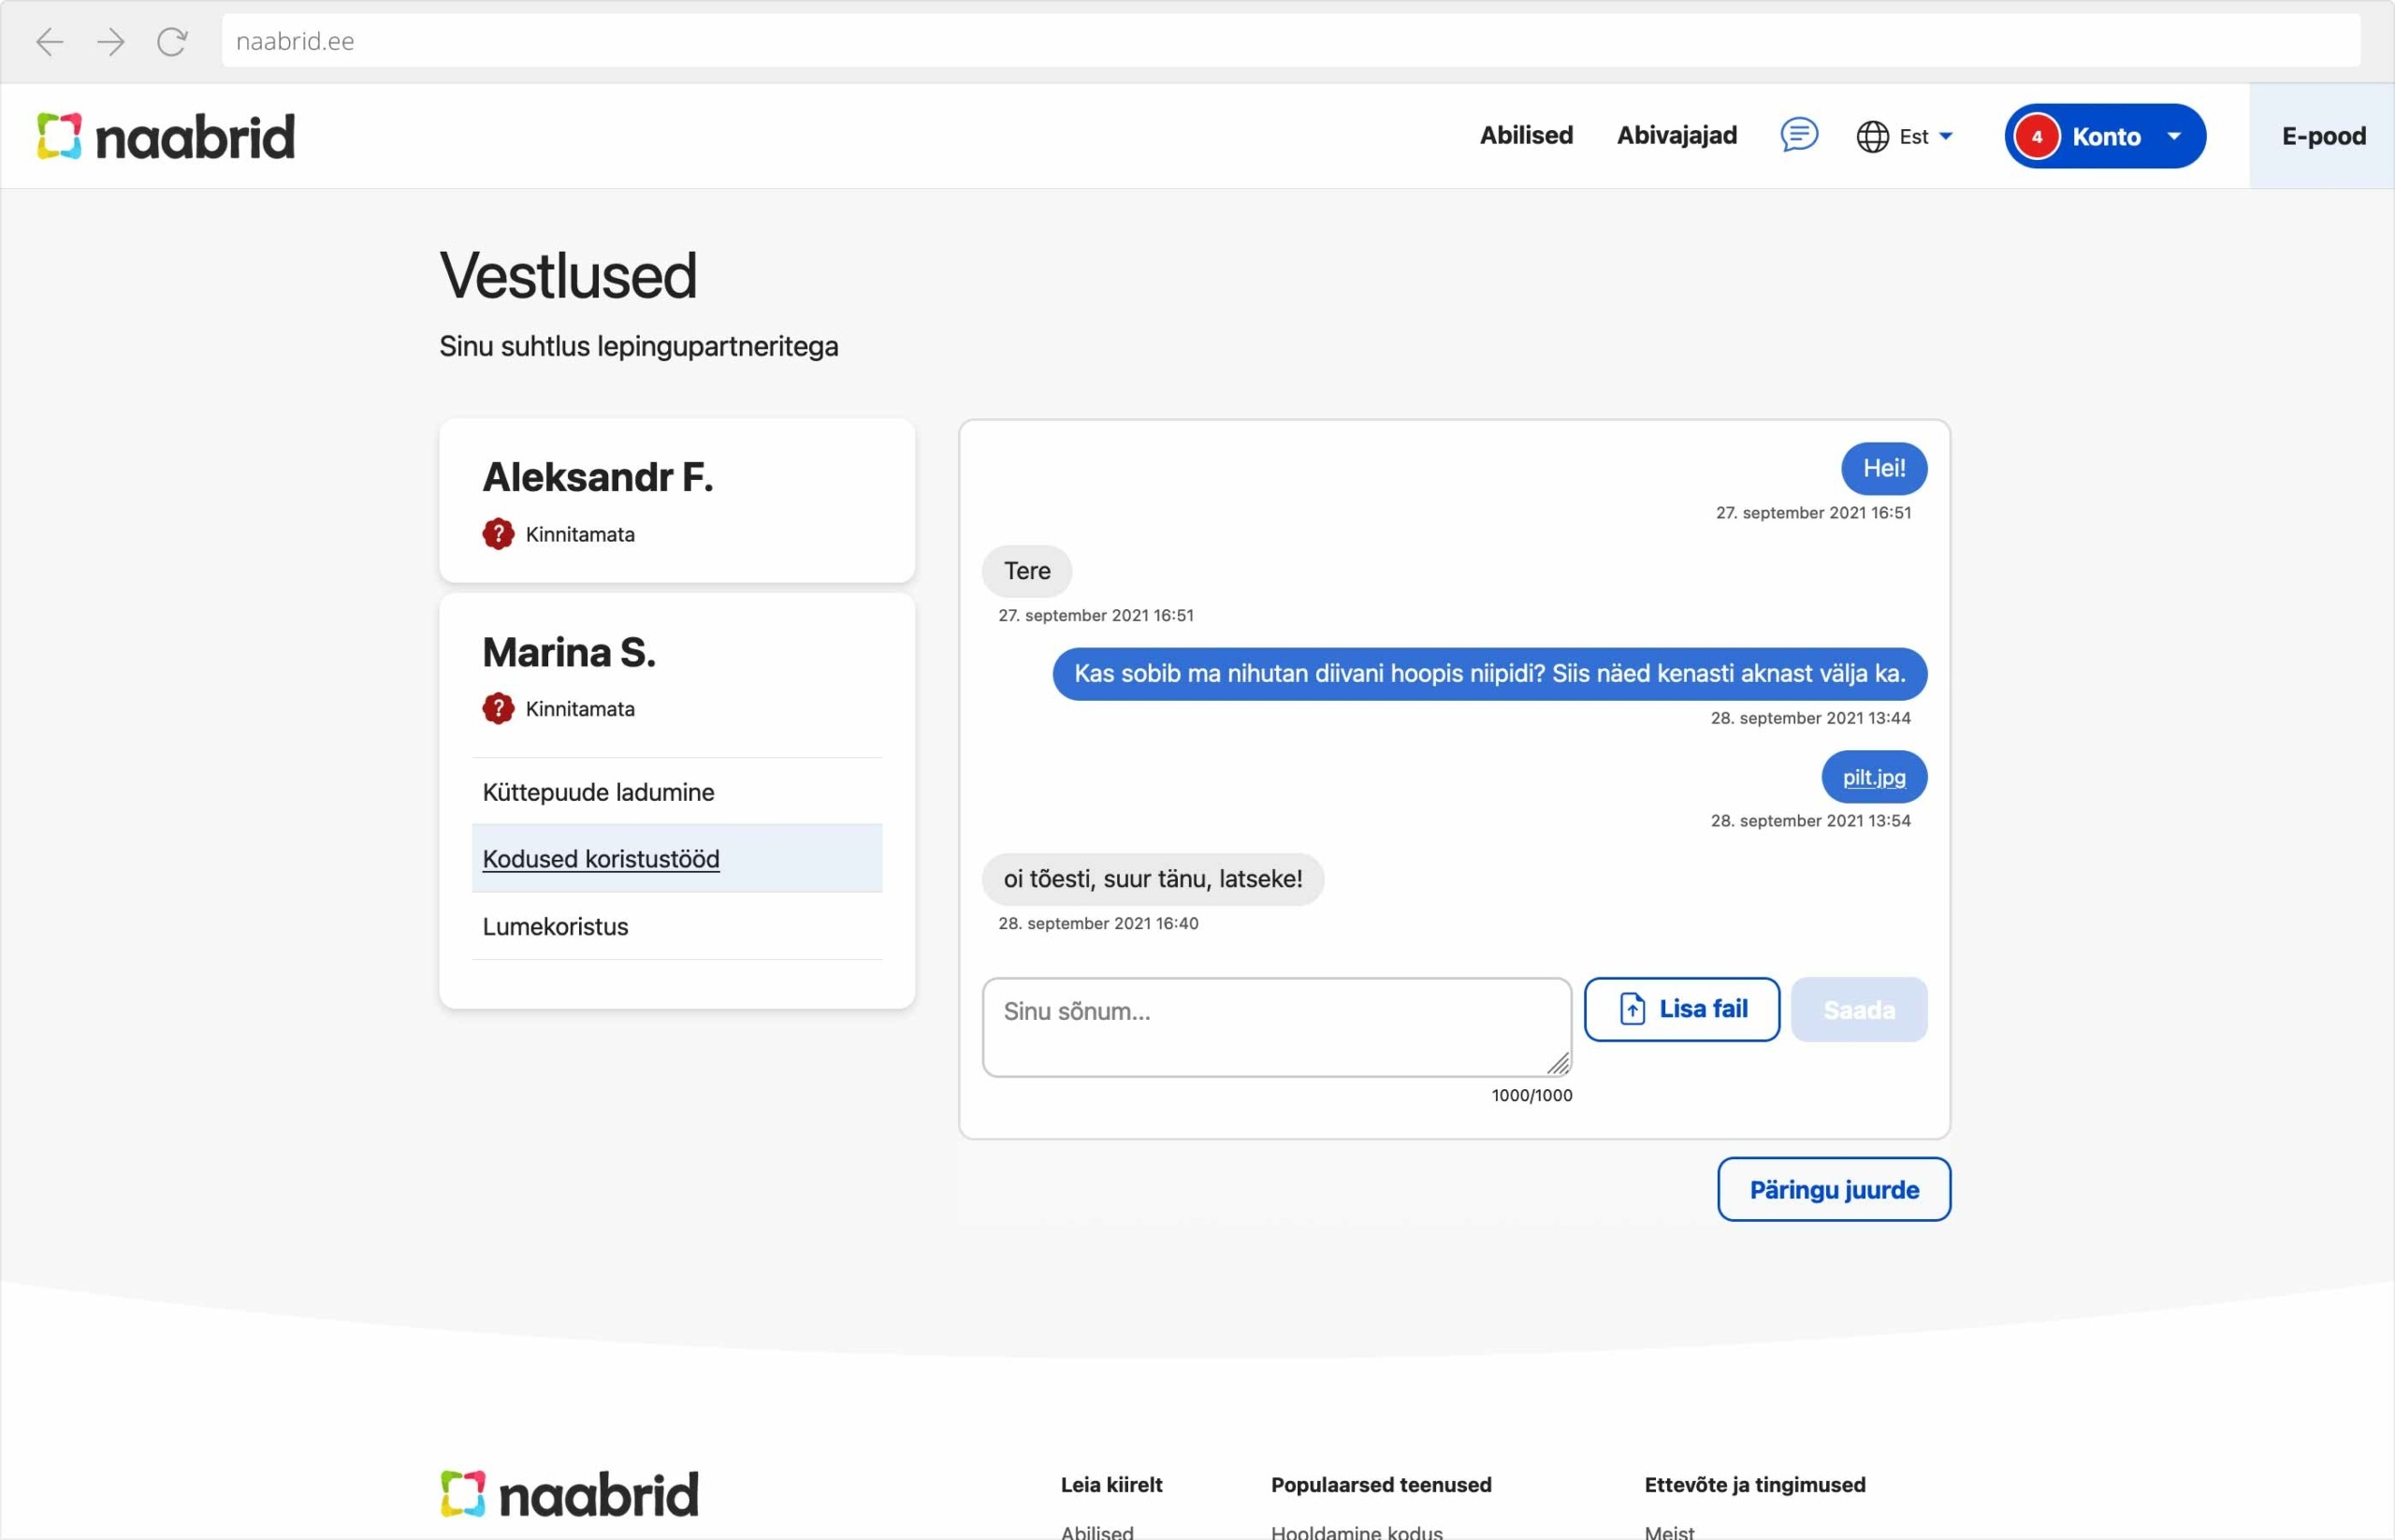Click the Päringu juurde button
The height and width of the screenshot is (1540, 2395).
tap(1833, 1189)
